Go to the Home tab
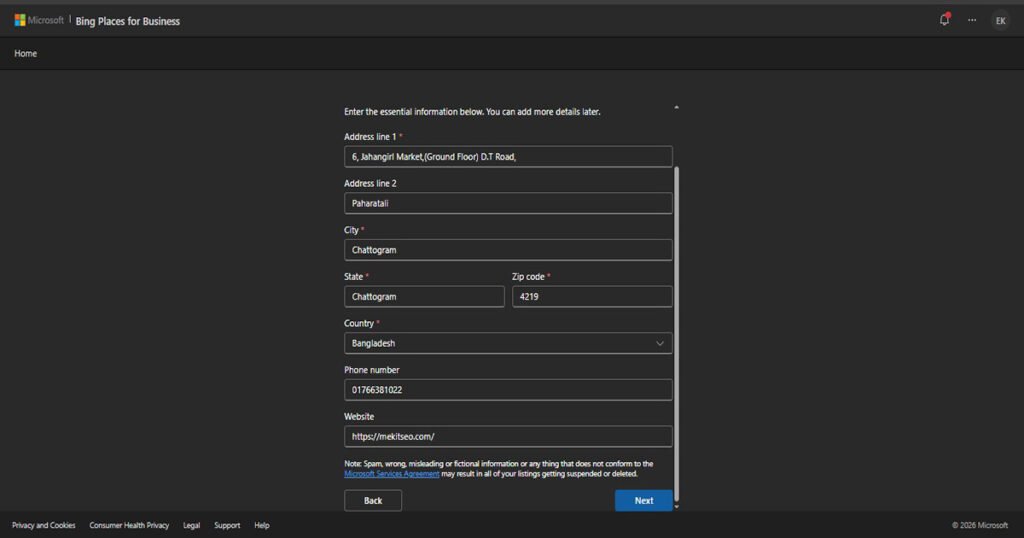The image size is (1024, 538). (x=25, y=54)
